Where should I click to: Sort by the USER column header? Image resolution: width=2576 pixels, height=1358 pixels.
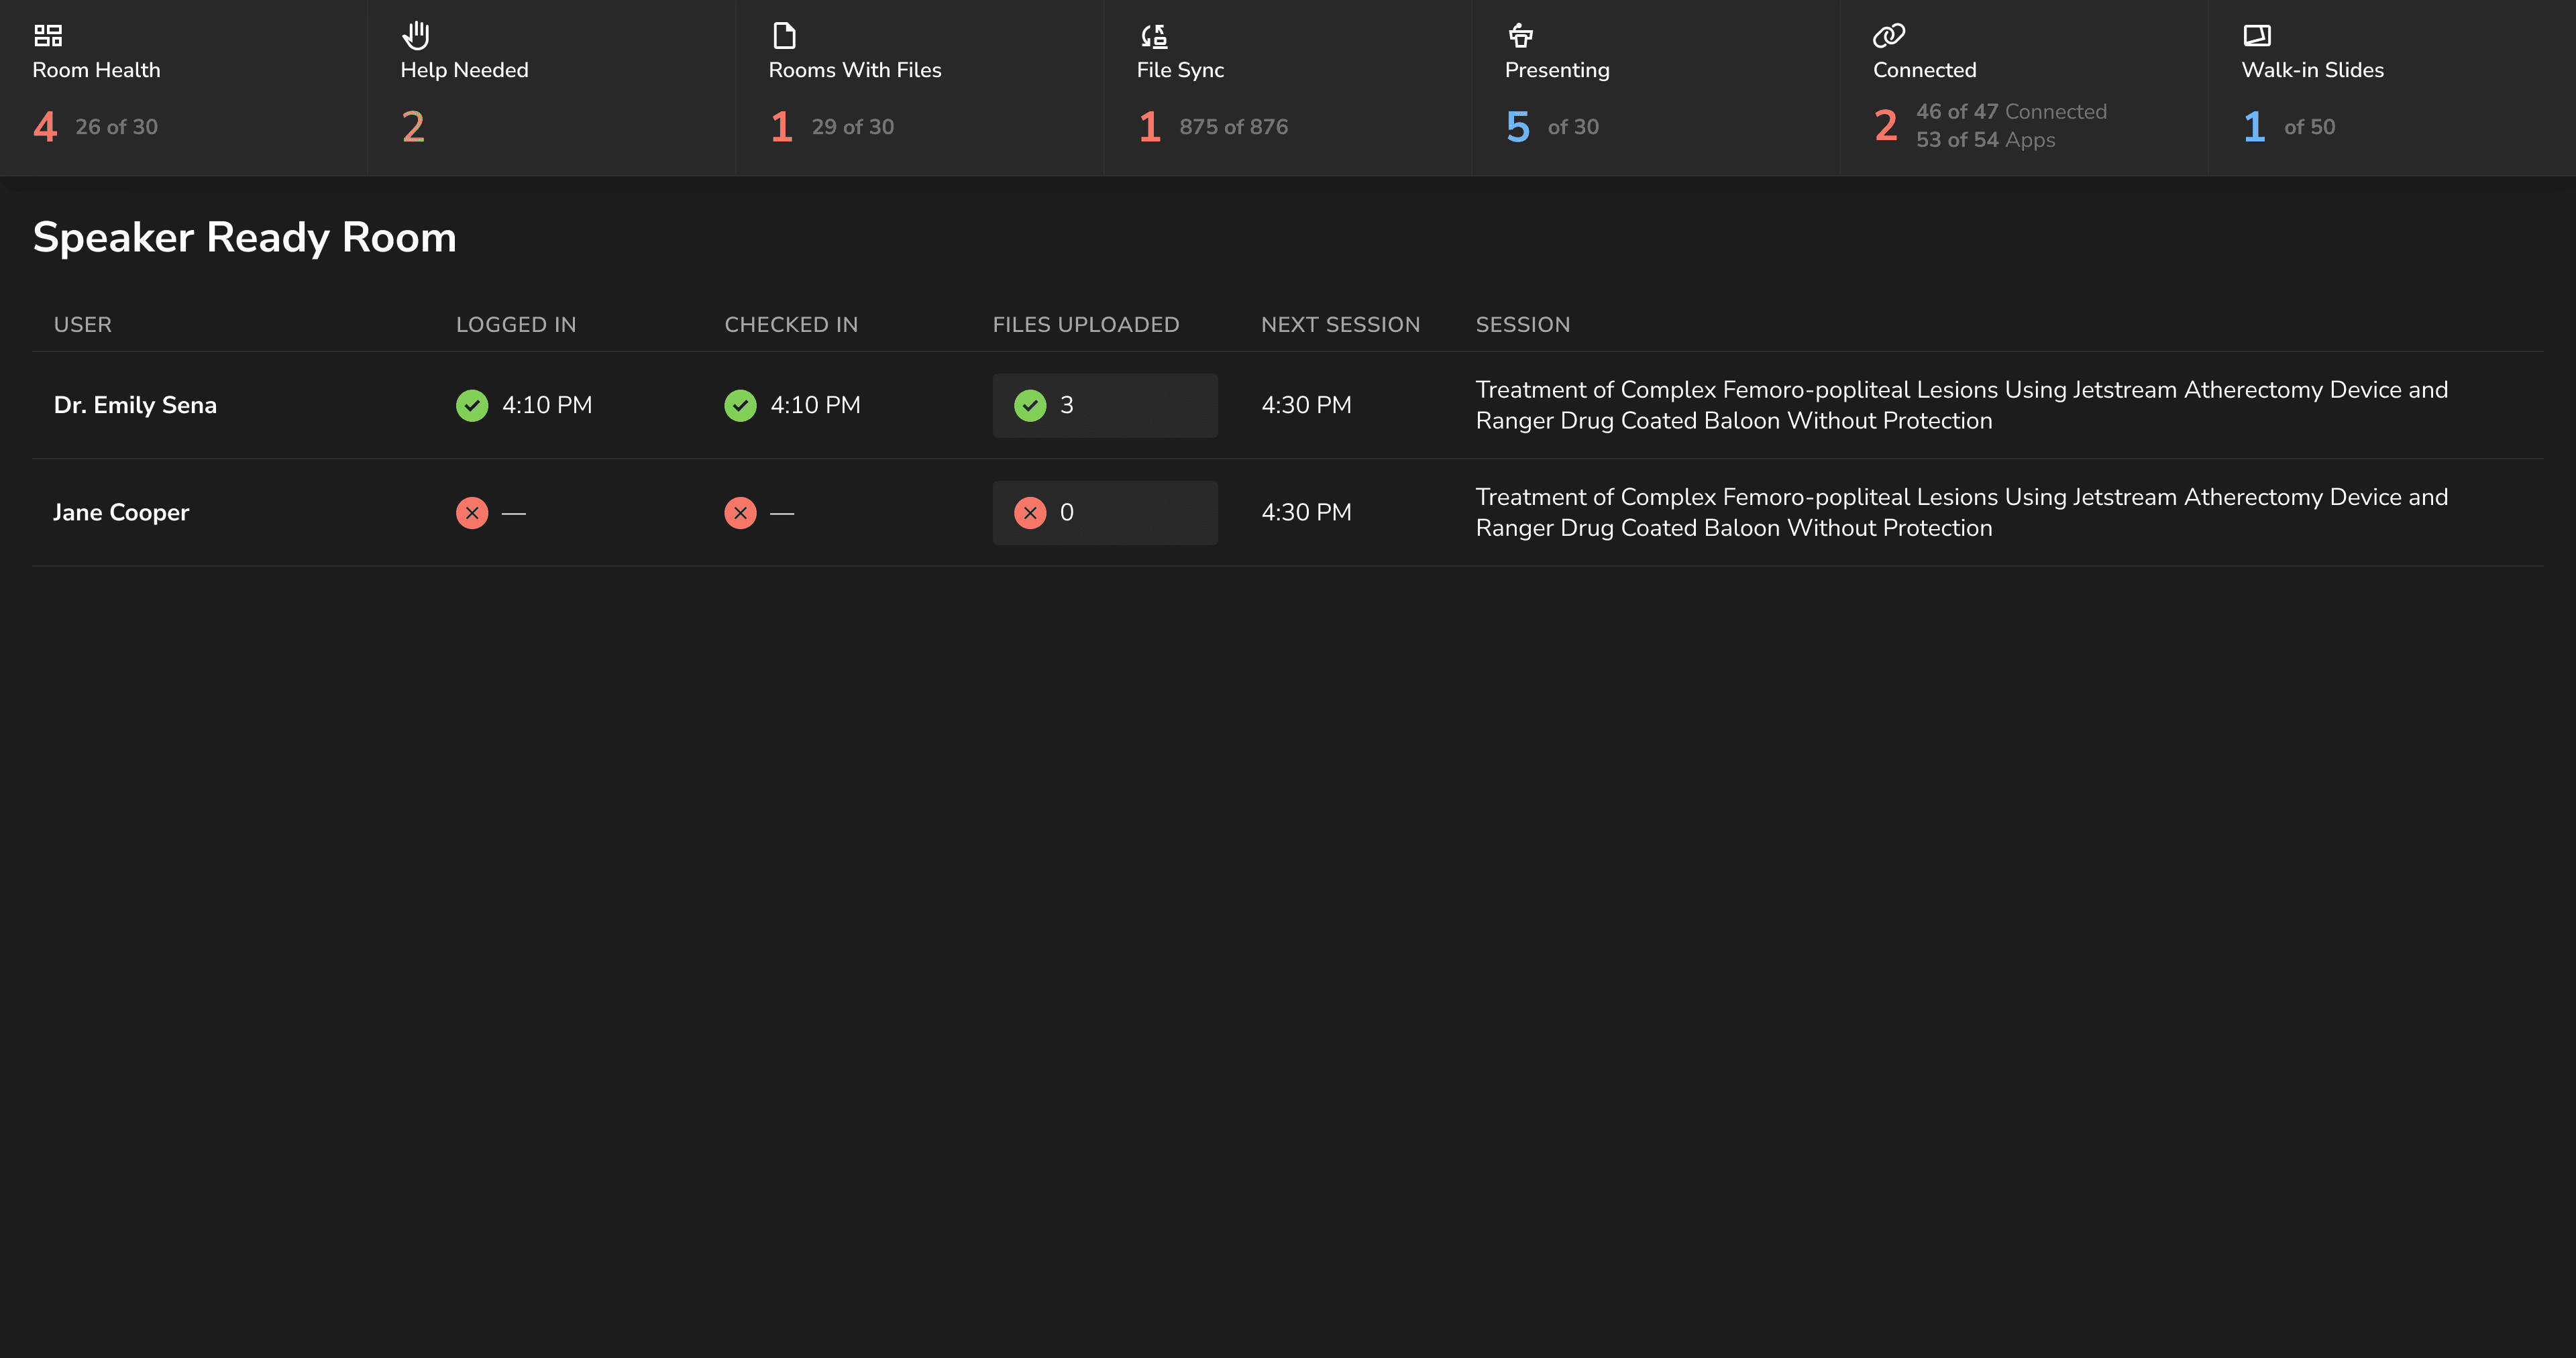pos(83,325)
